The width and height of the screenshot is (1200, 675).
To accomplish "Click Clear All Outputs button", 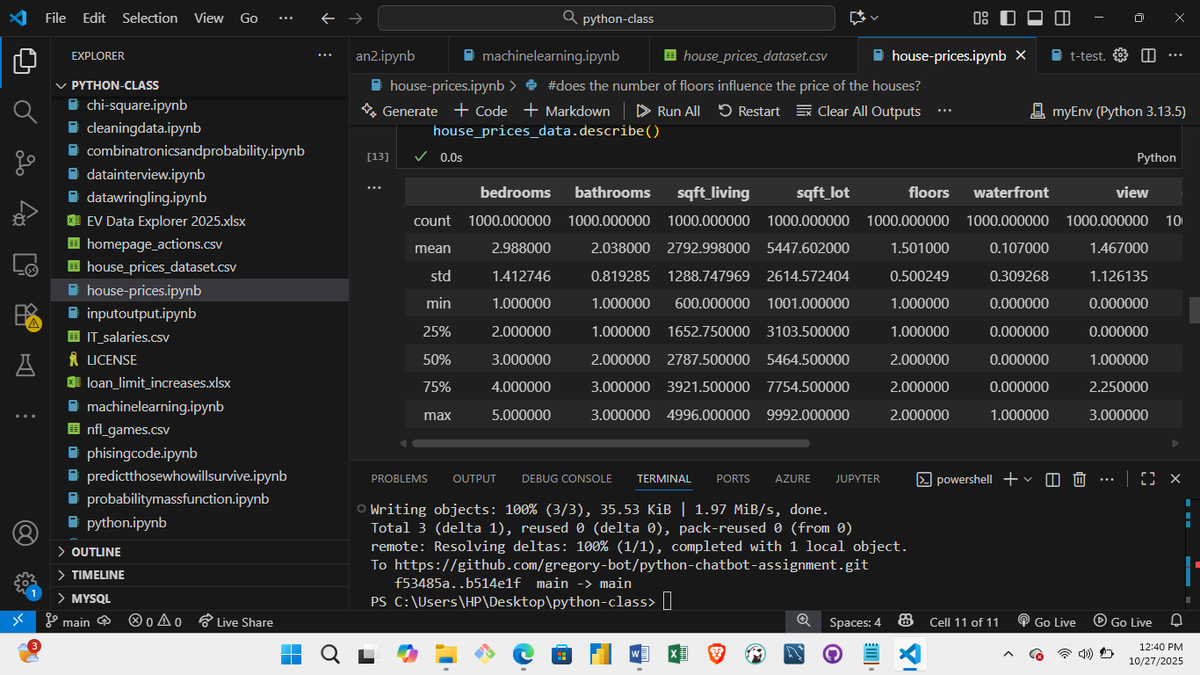I will 858,111.
